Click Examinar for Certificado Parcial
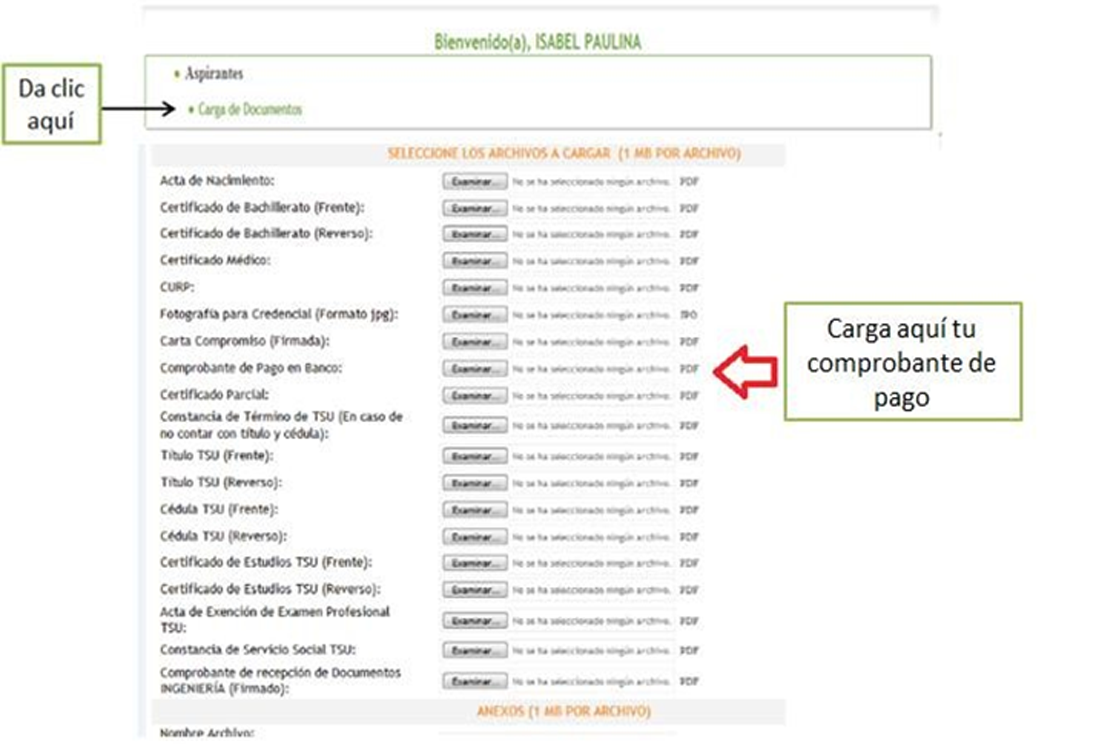 474,396
